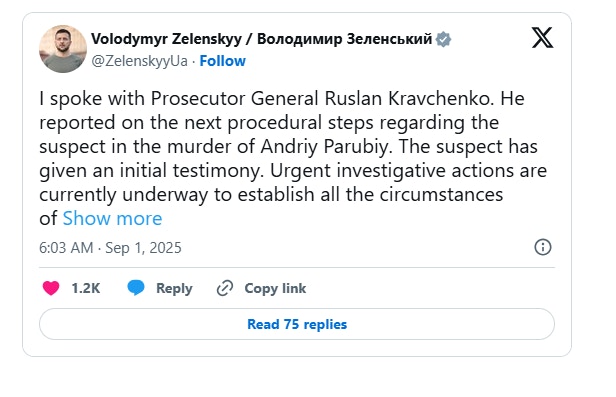Click the verified badge next to the name
This screenshot has height=397, width=616.
coord(444,39)
